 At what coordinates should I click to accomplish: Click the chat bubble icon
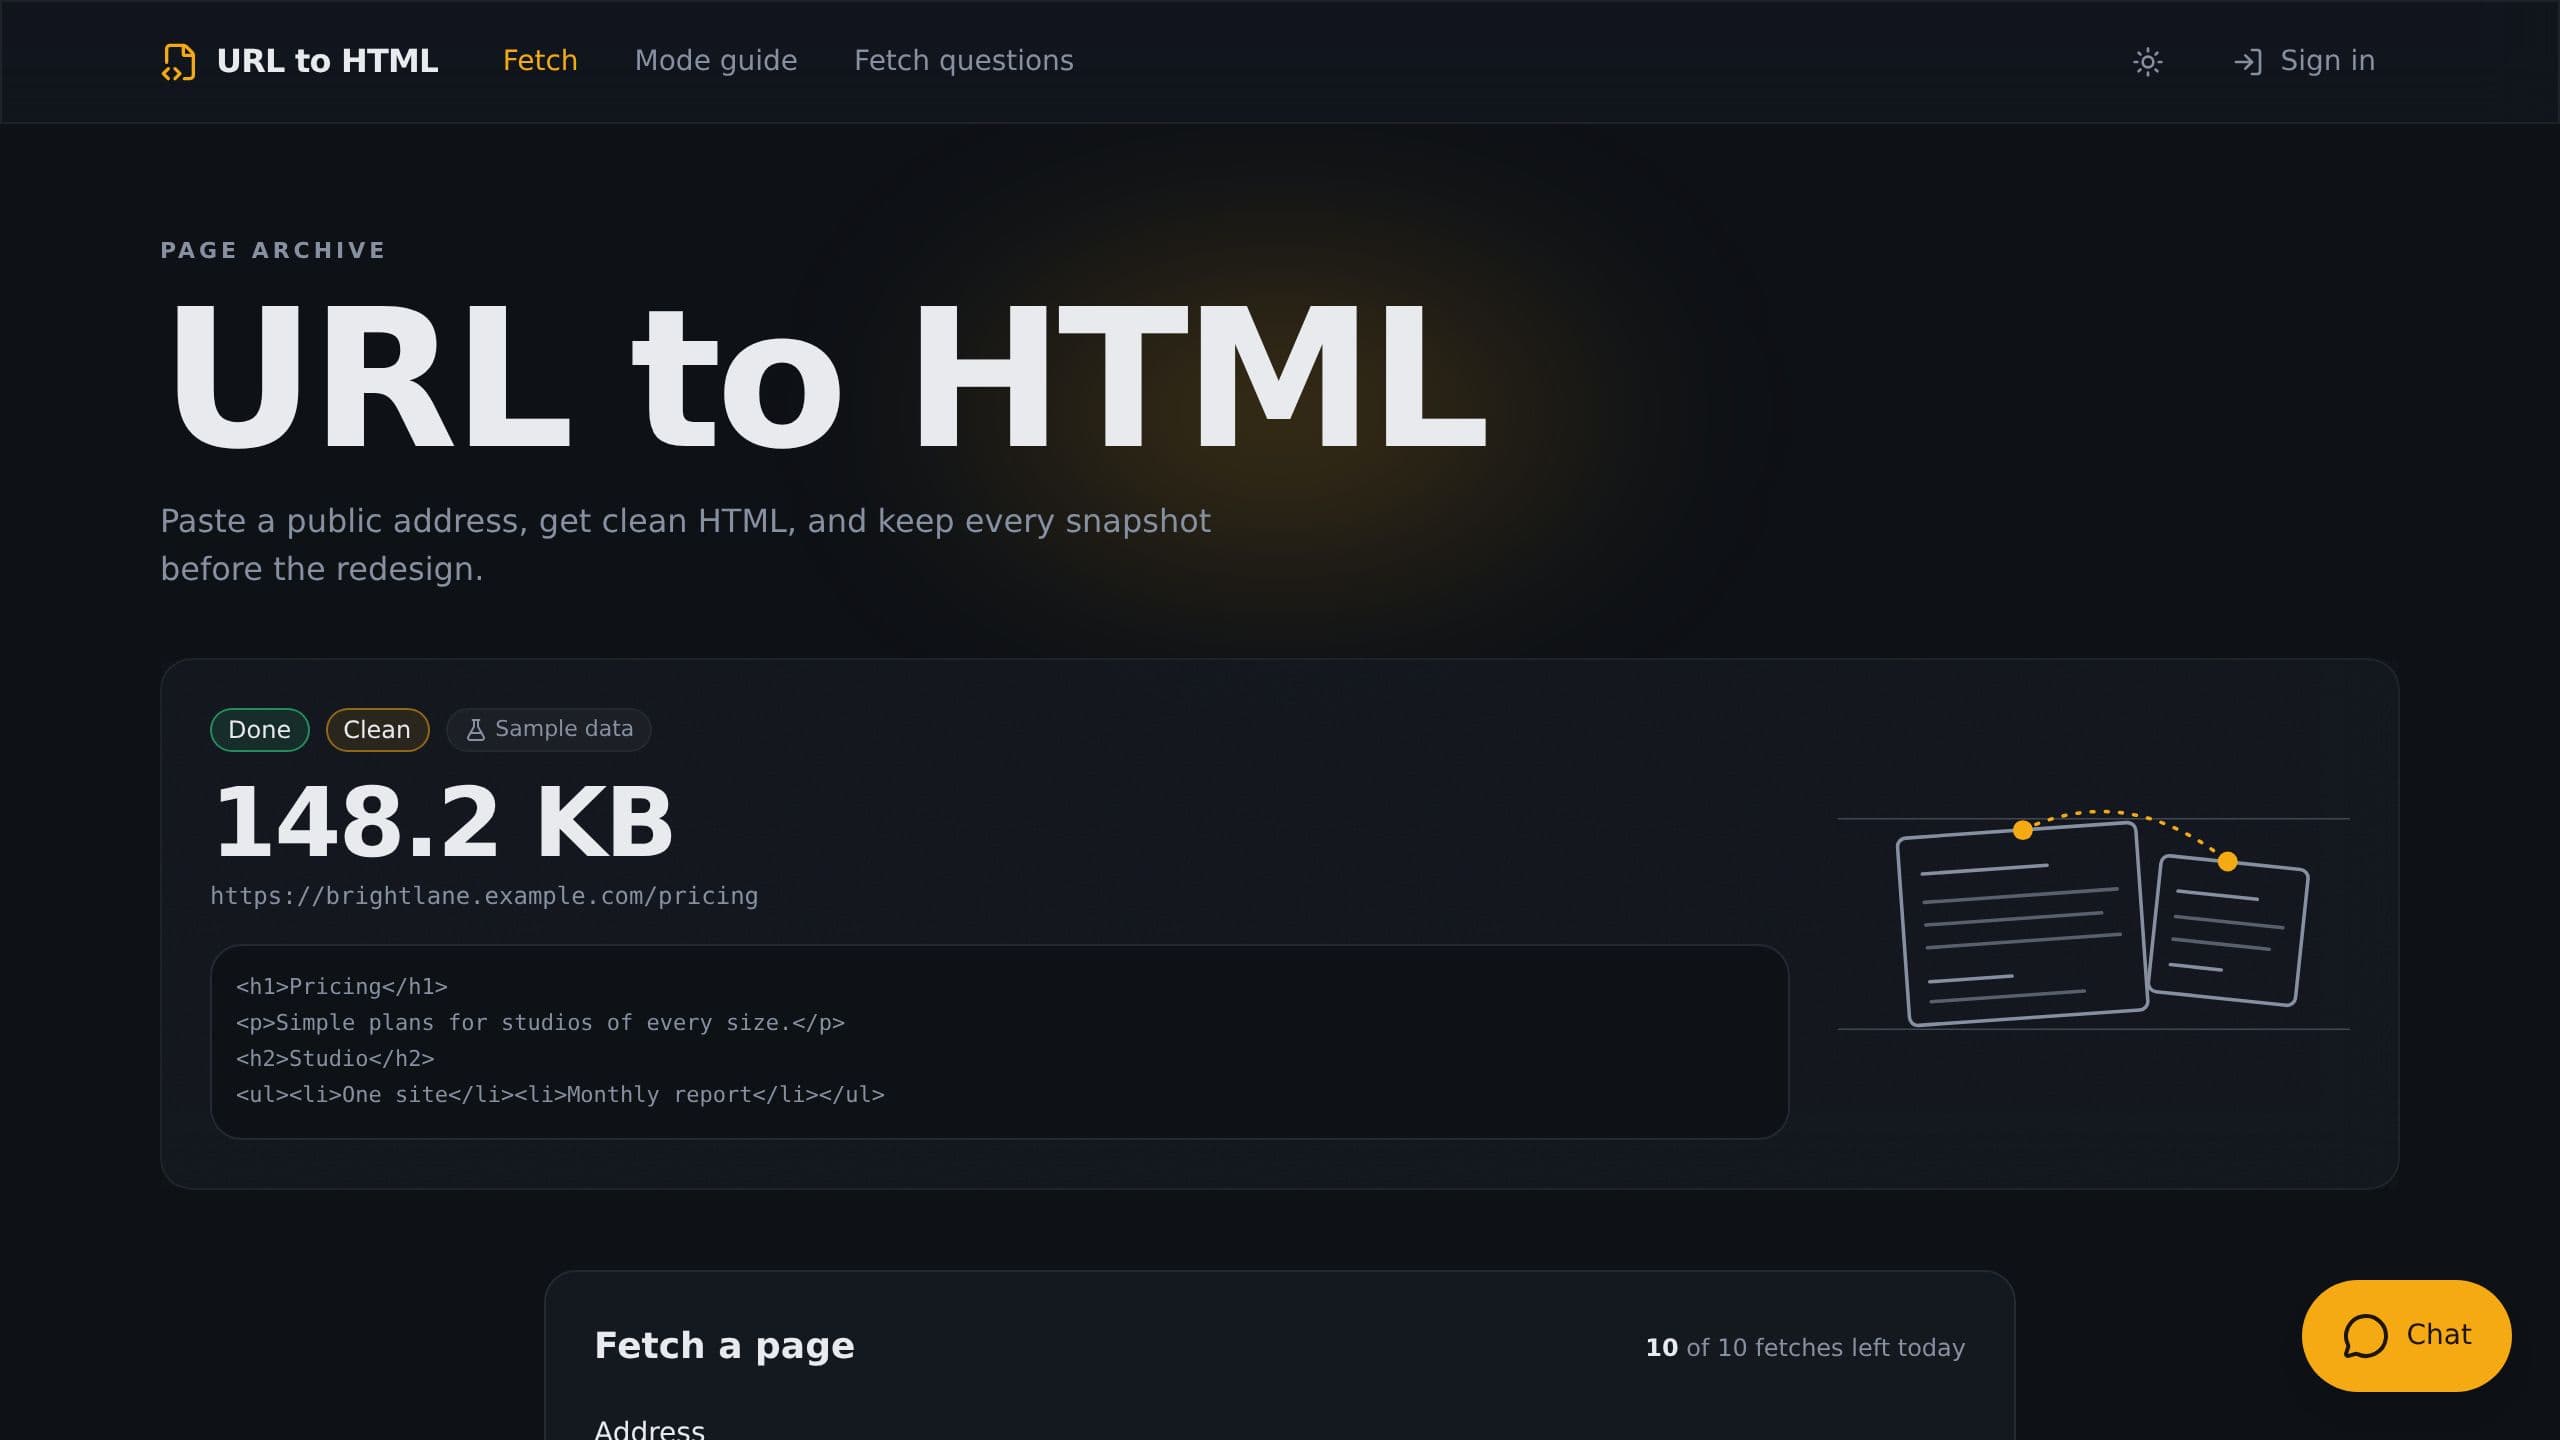[x=2365, y=1336]
